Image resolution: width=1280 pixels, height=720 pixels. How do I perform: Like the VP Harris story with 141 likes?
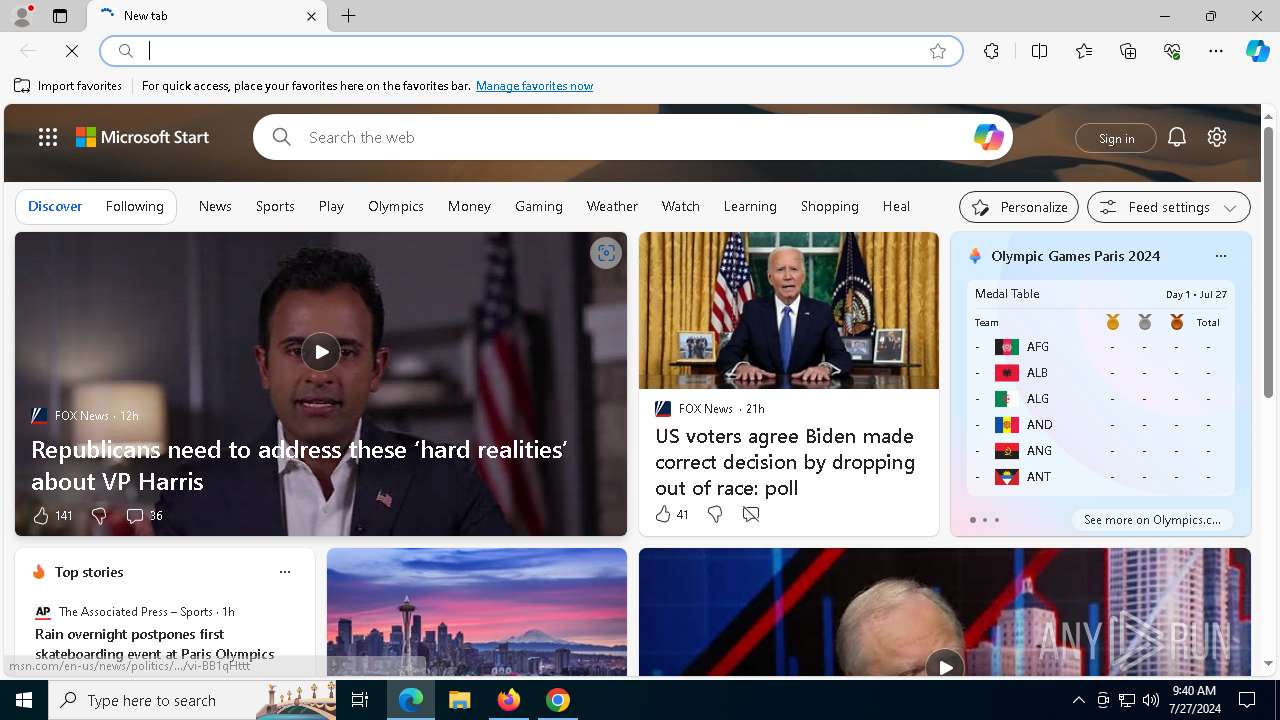tap(52, 516)
